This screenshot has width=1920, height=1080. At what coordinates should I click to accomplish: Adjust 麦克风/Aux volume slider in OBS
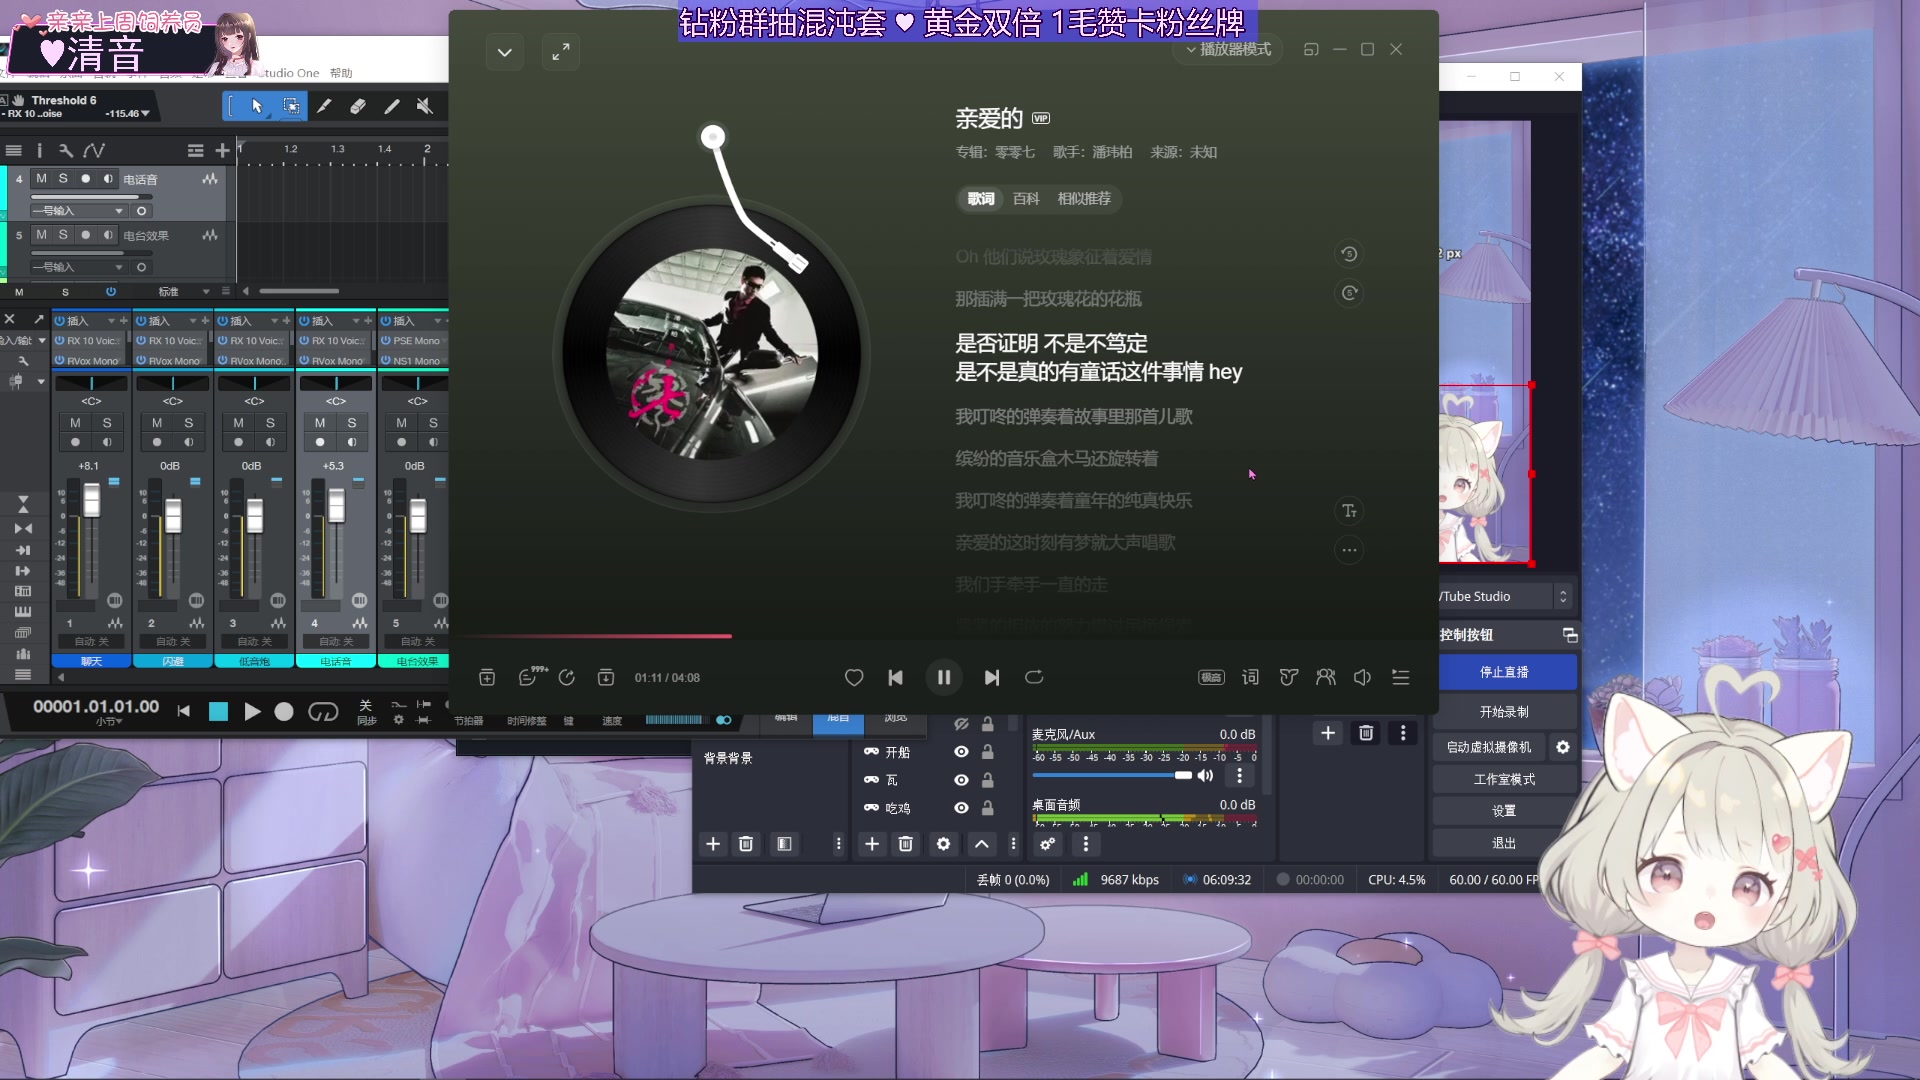click(x=1112, y=775)
